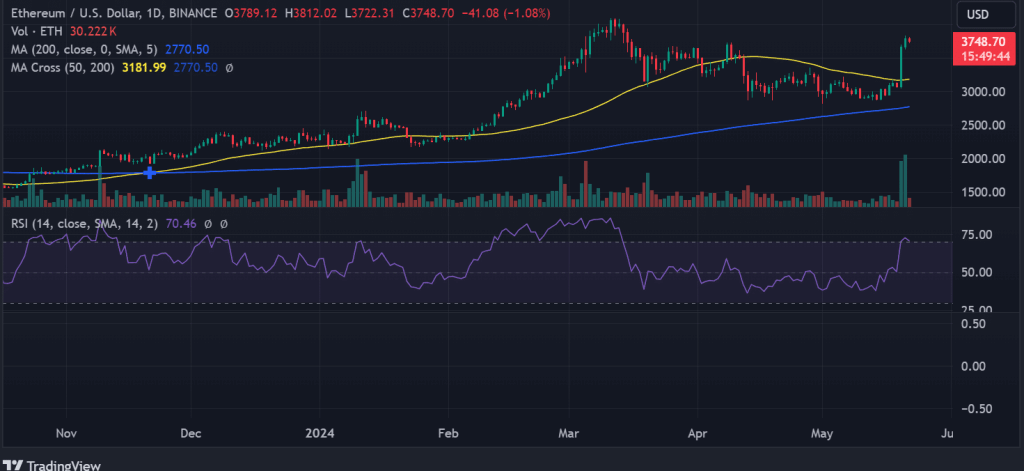
Task: Click the Nov label on time axis
Action: [x=67, y=433]
